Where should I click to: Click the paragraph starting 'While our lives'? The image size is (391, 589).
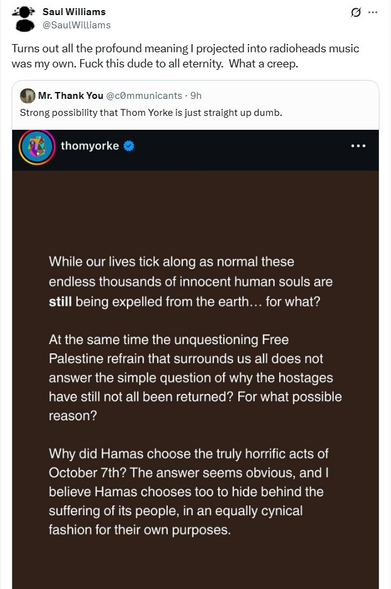tap(190, 282)
